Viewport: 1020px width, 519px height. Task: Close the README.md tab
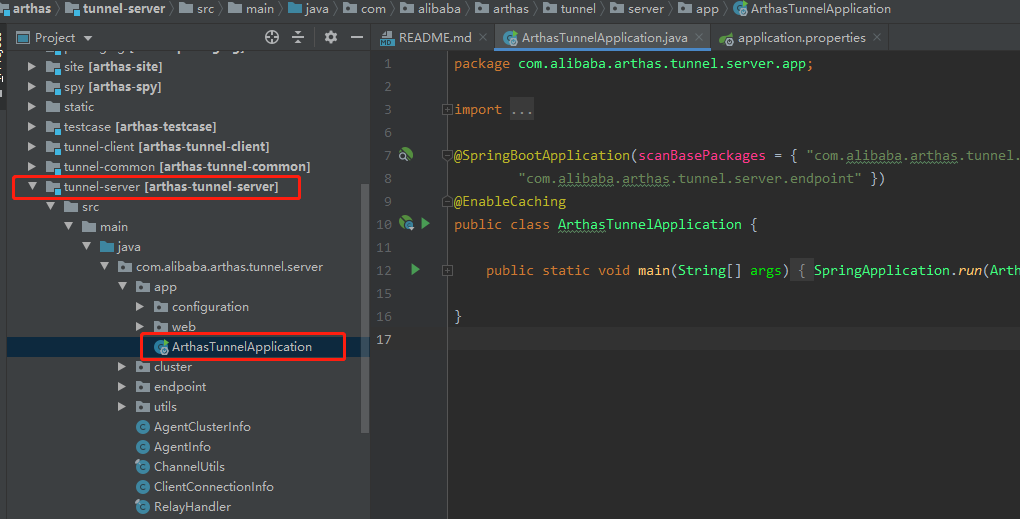click(x=483, y=37)
